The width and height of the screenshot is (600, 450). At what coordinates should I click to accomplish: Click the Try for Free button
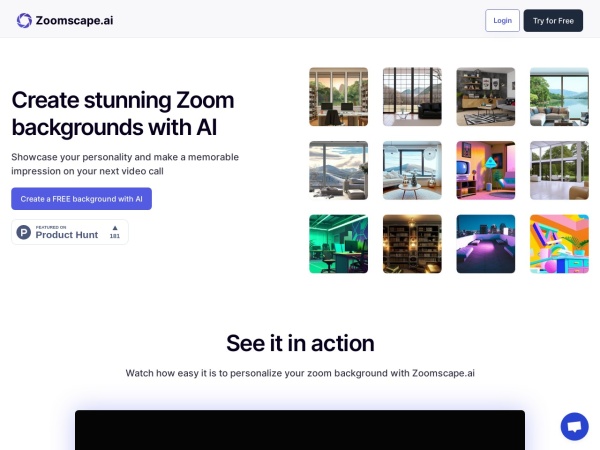coord(553,20)
